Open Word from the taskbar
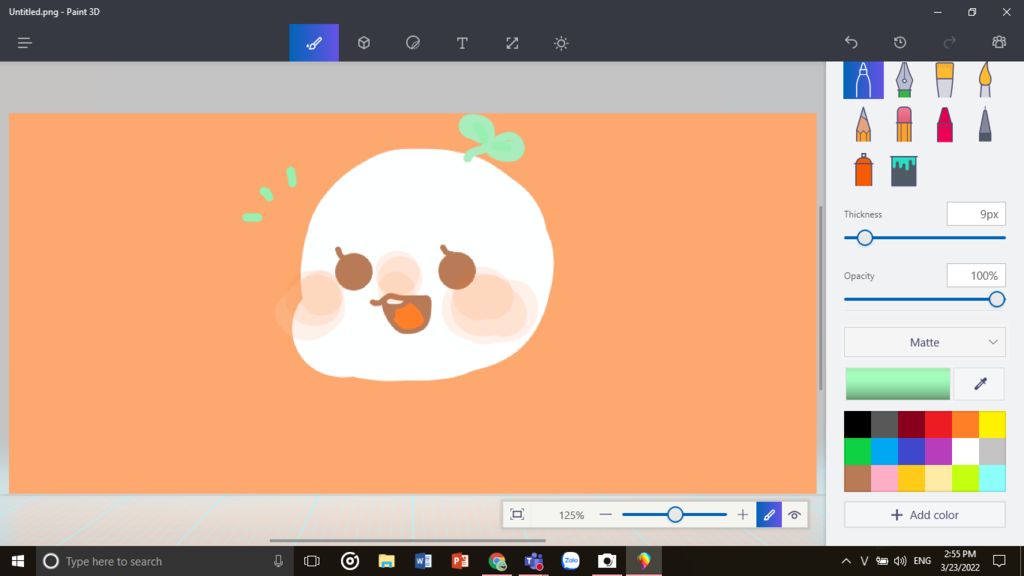The image size is (1024, 576). (x=423, y=561)
